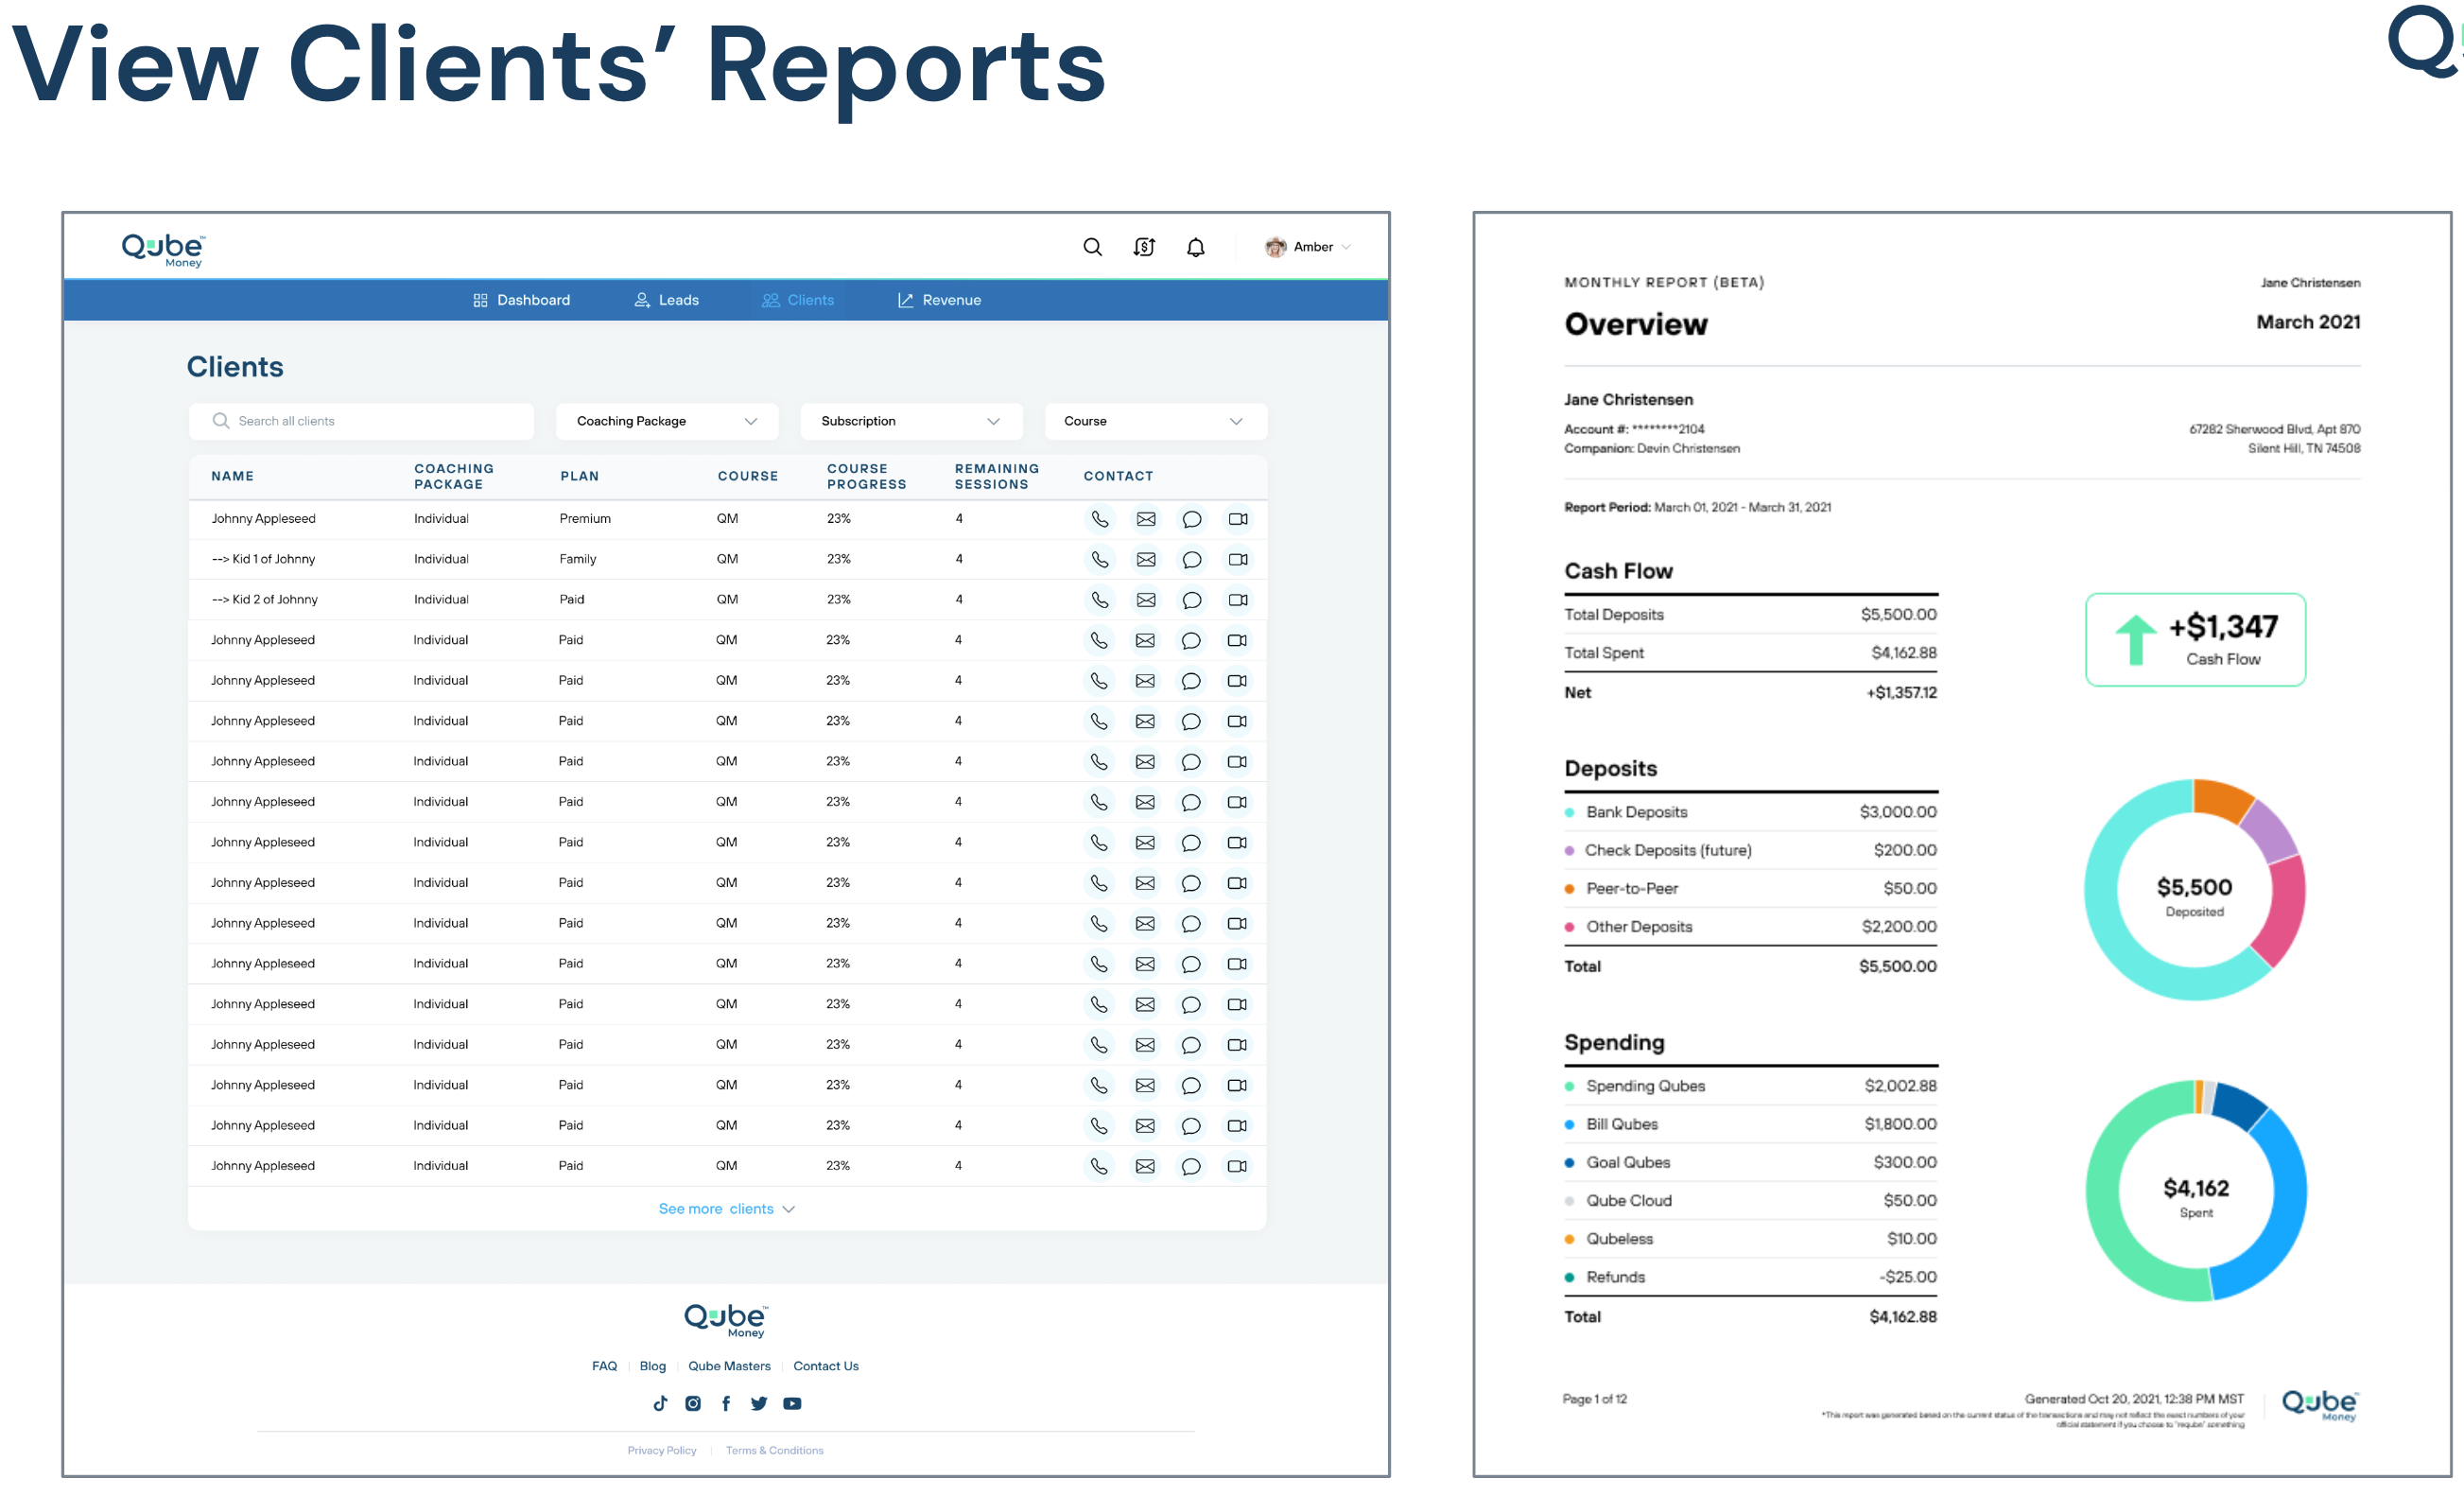
Task: Open the Facebook icon in the footer
Action: click(726, 1403)
